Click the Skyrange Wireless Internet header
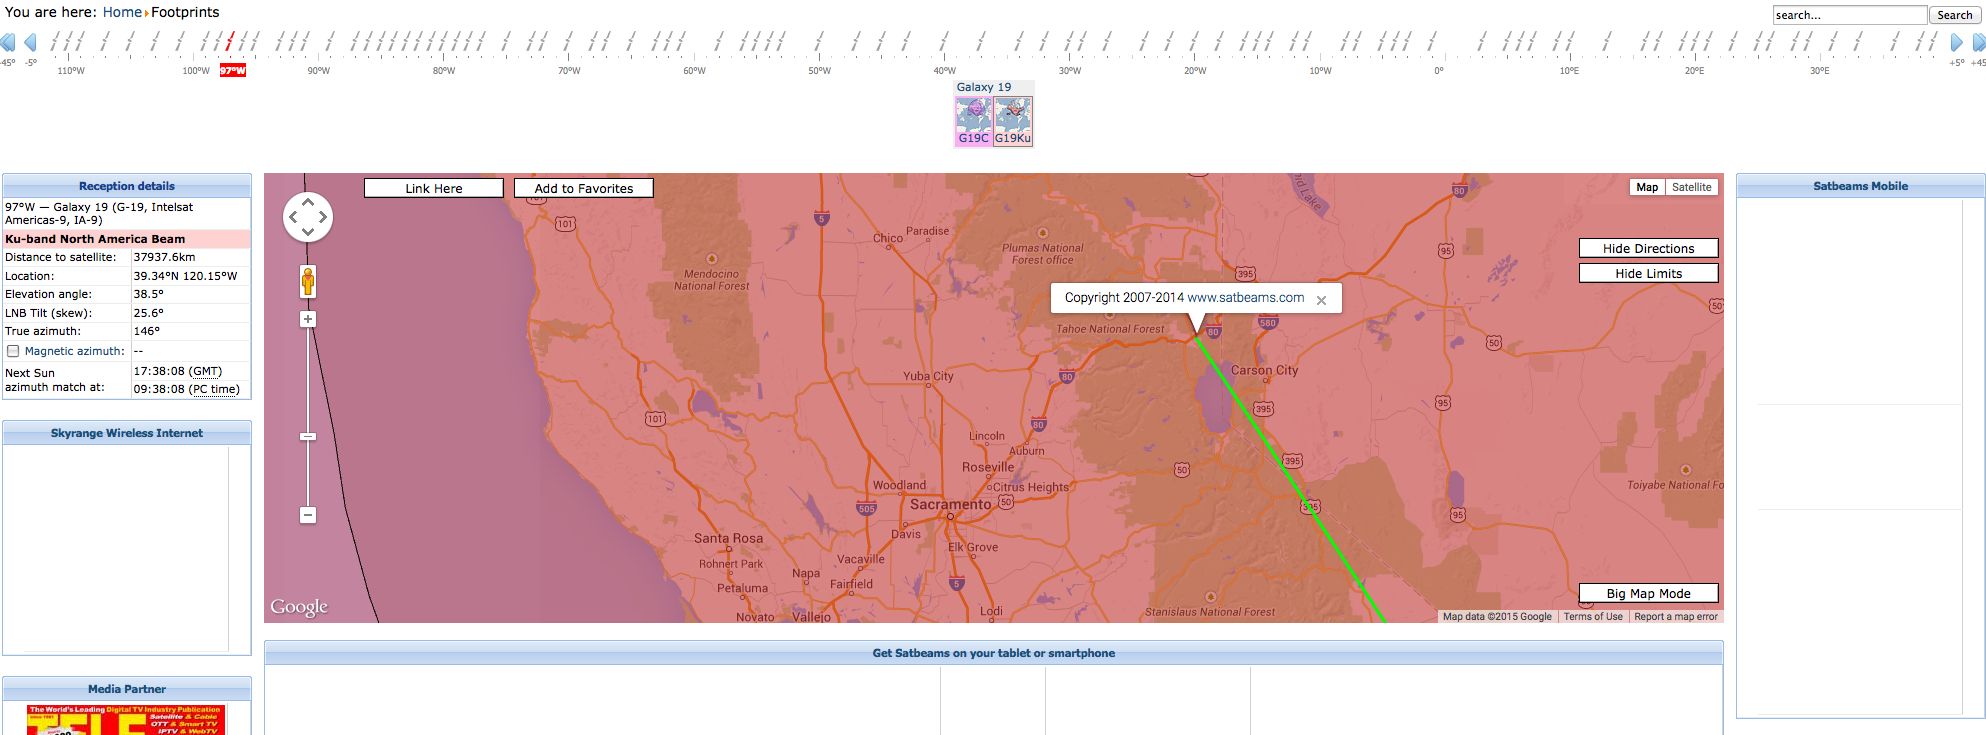The width and height of the screenshot is (1986, 735). click(x=127, y=433)
